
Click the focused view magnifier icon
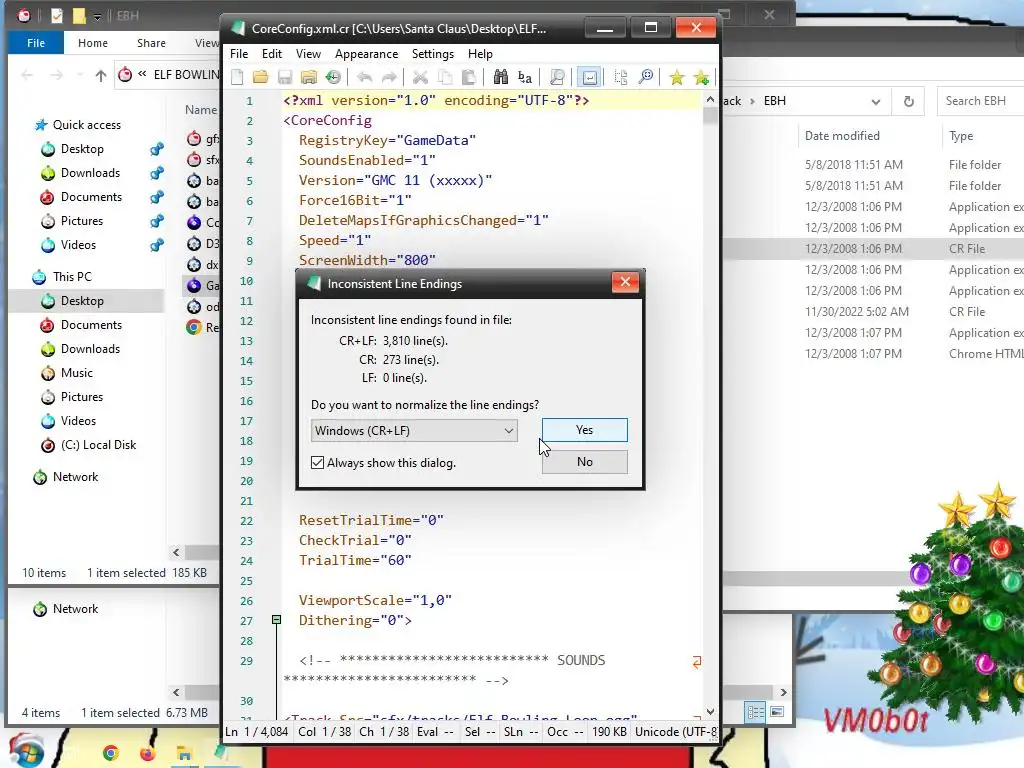(646, 78)
